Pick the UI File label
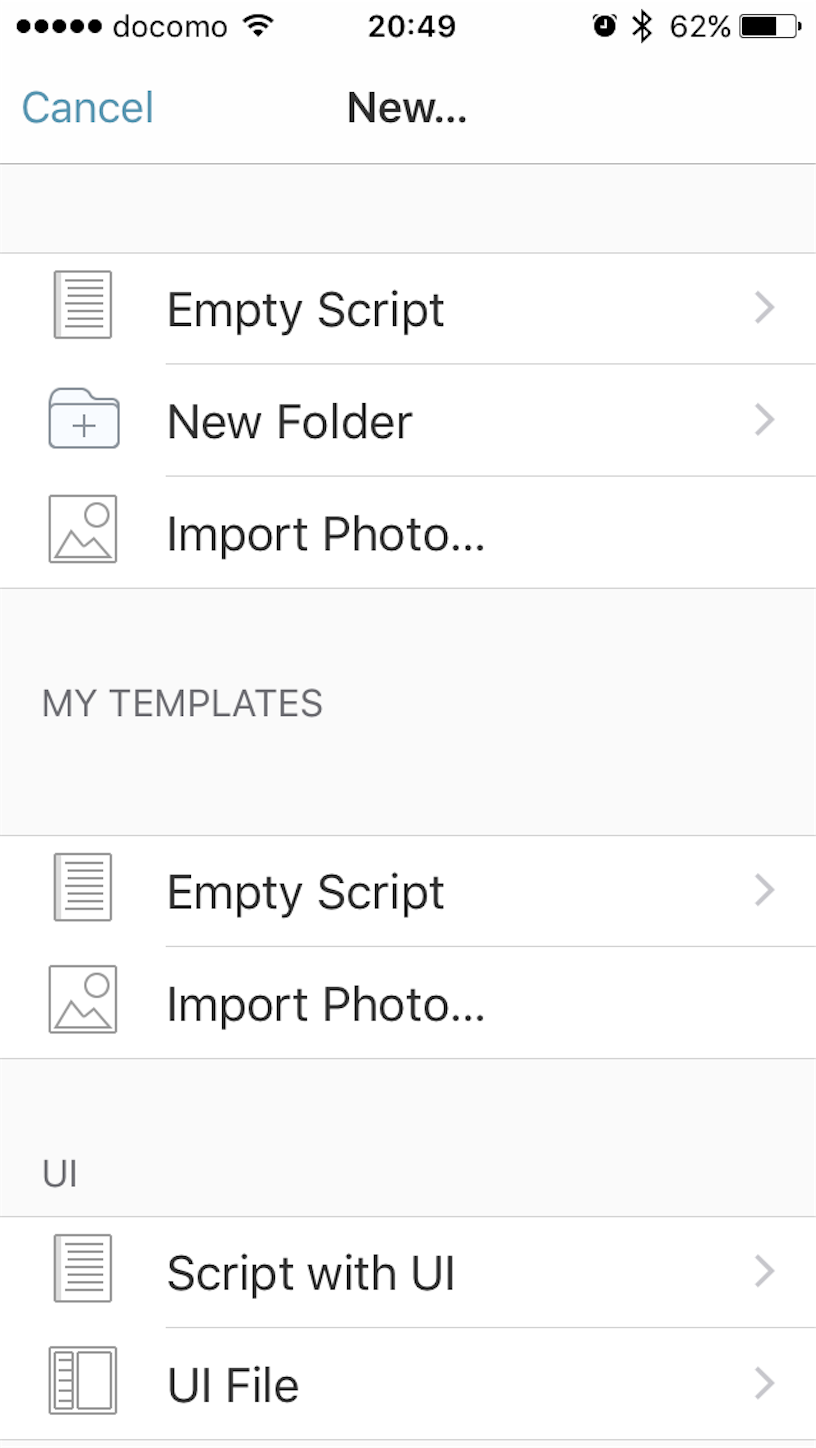Screen dimensions: 816x1448 tap(233, 1386)
